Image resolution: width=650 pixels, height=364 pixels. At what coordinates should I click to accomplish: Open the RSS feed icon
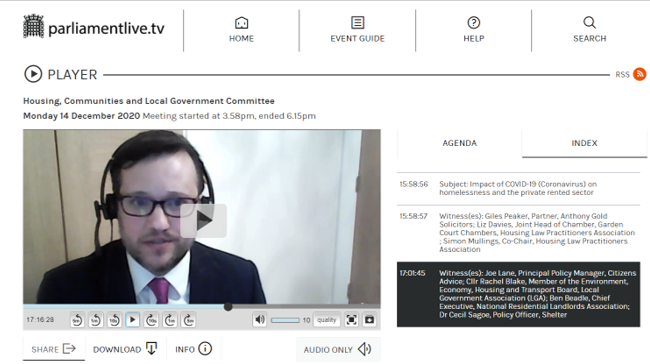640,74
